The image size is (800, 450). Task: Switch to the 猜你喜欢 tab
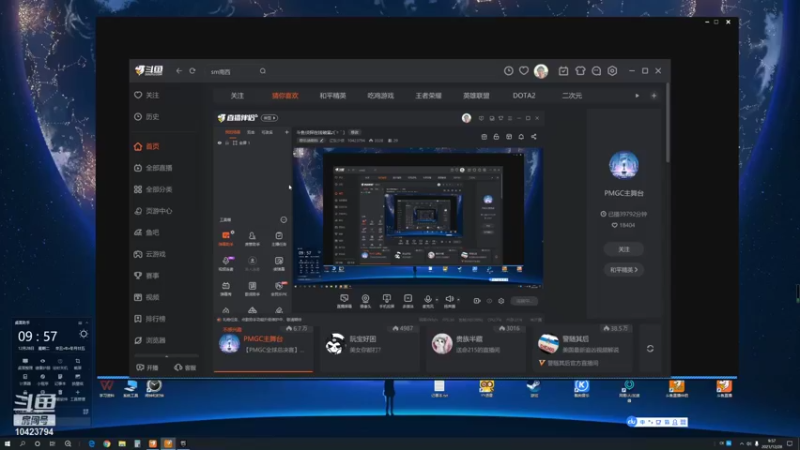pos(285,95)
